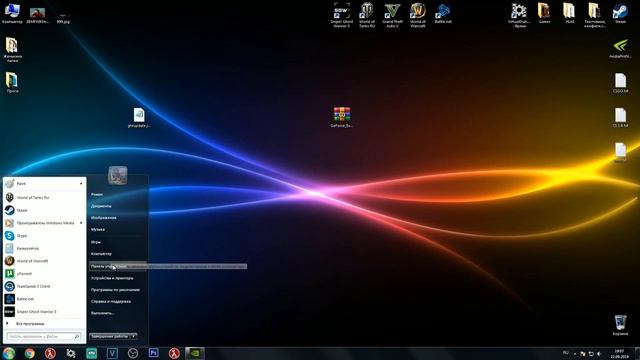640x360 pixels.
Task: Click the volume speaker icon in system tray
Action: [599, 353]
